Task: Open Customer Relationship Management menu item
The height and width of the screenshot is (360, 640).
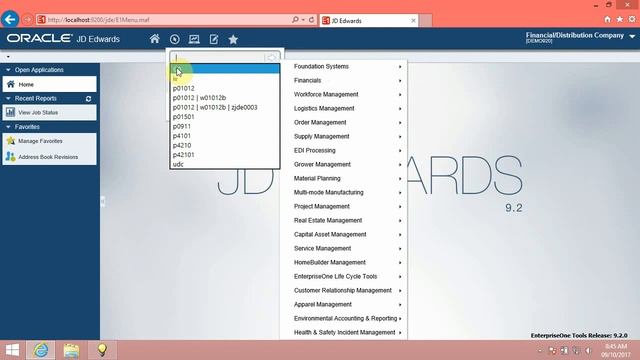Action: (344, 290)
